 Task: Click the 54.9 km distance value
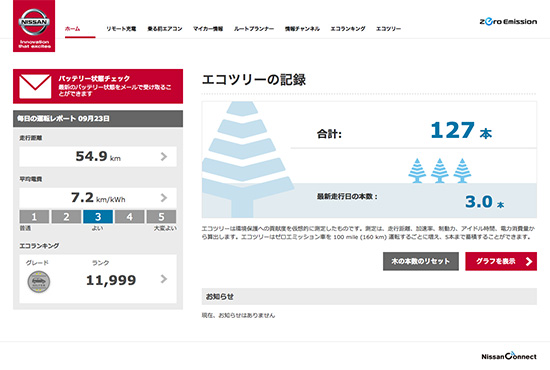pos(98,156)
